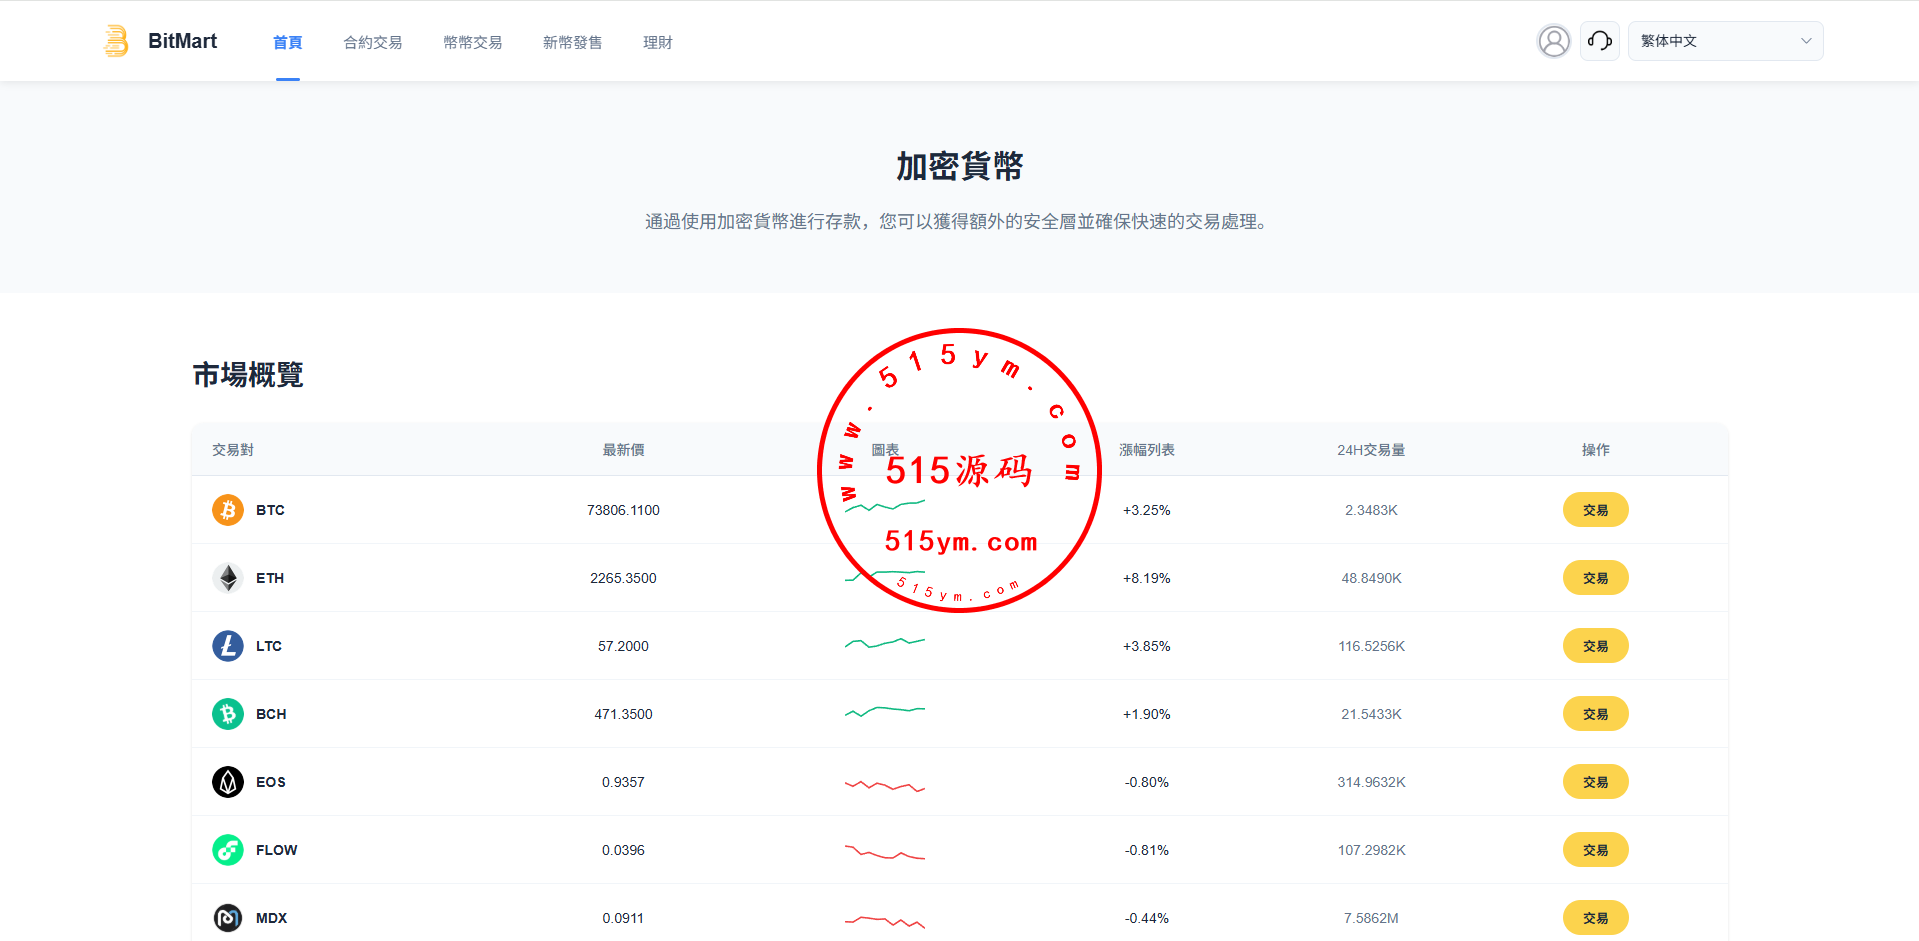Select the 理財 navigation item
Image resolution: width=1919 pixels, height=941 pixels.
pyautogui.click(x=658, y=42)
